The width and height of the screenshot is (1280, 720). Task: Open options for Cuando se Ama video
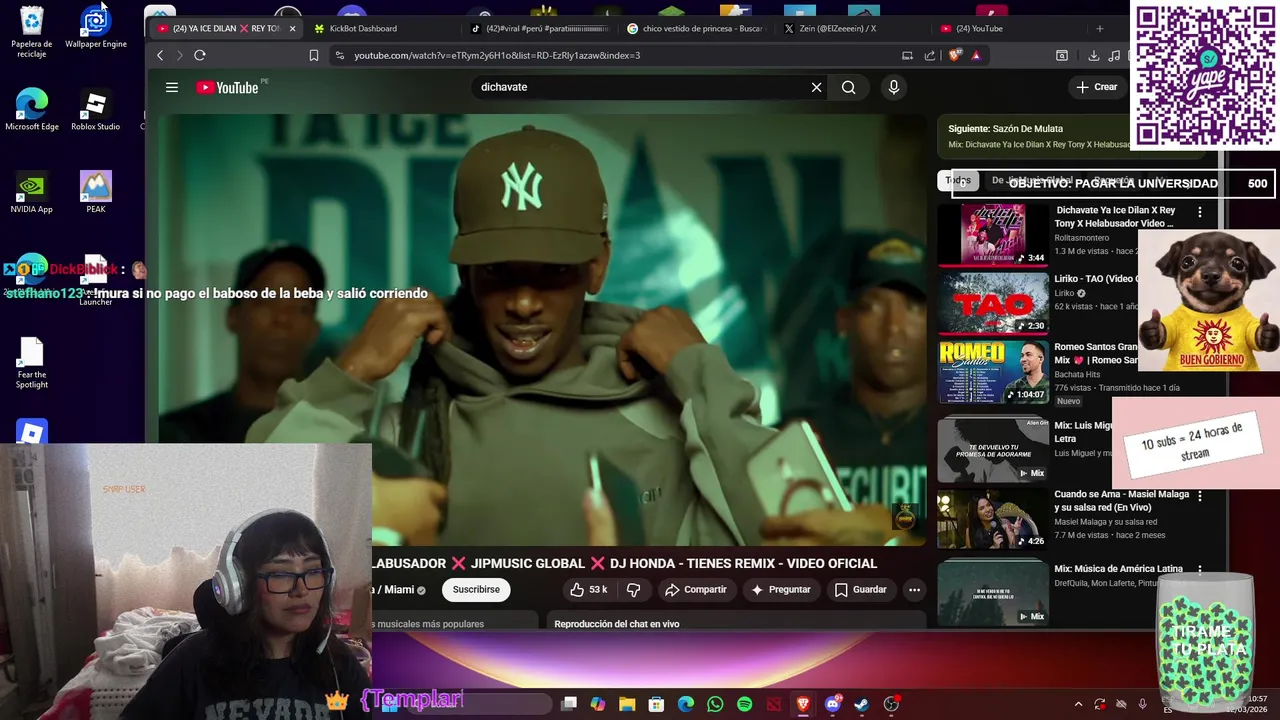1200,496
